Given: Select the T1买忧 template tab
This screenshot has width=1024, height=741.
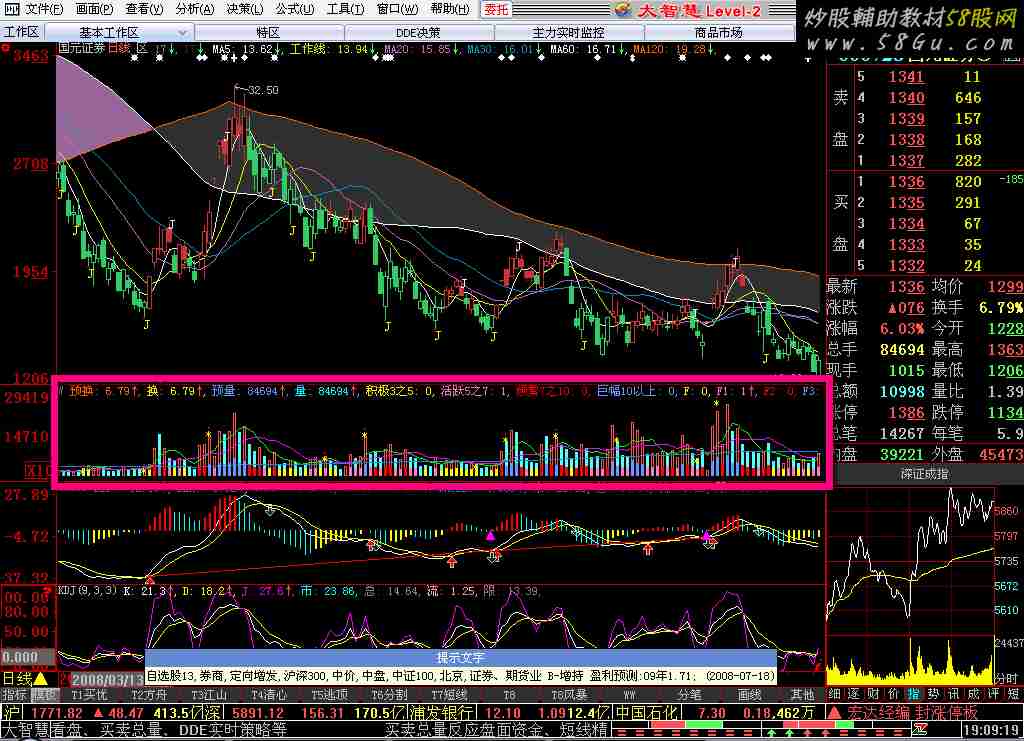Looking at the screenshot, I should (89, 695).
